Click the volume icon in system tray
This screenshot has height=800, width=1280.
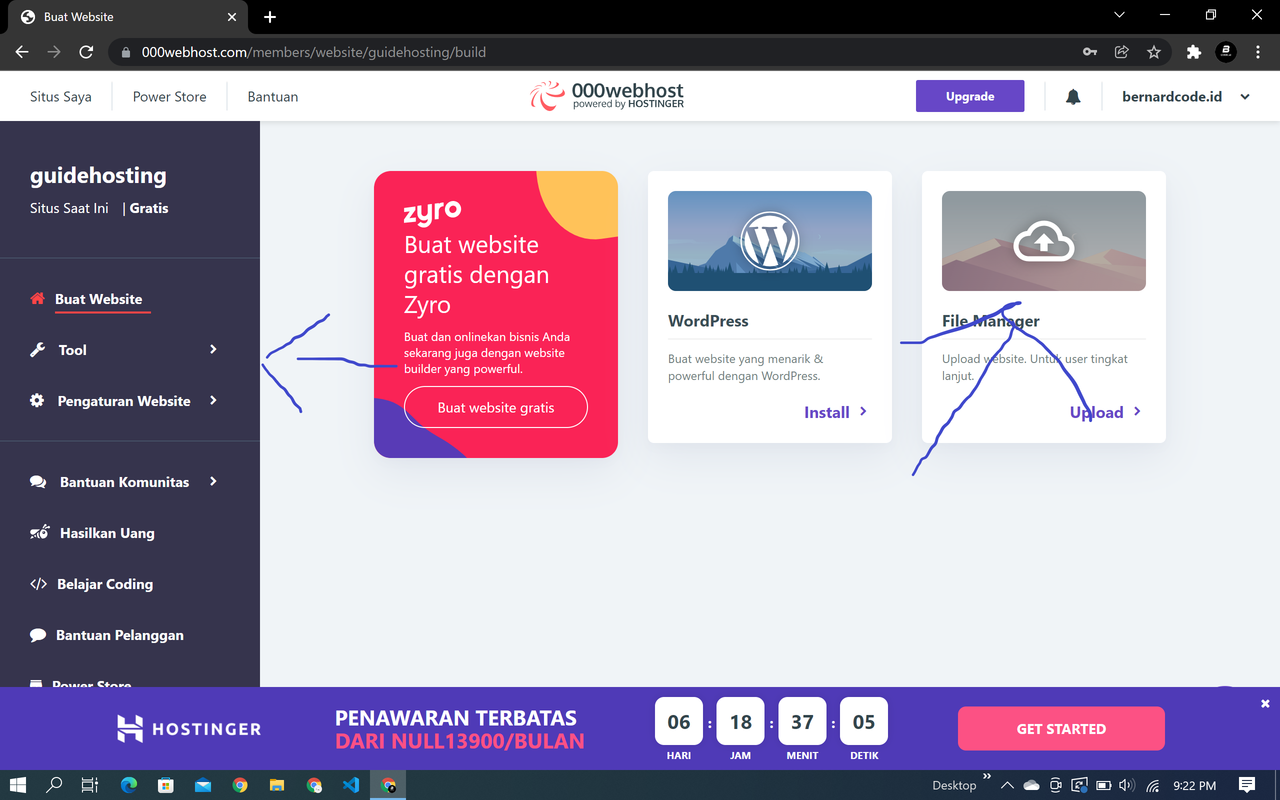click(x=1128, y=786)
